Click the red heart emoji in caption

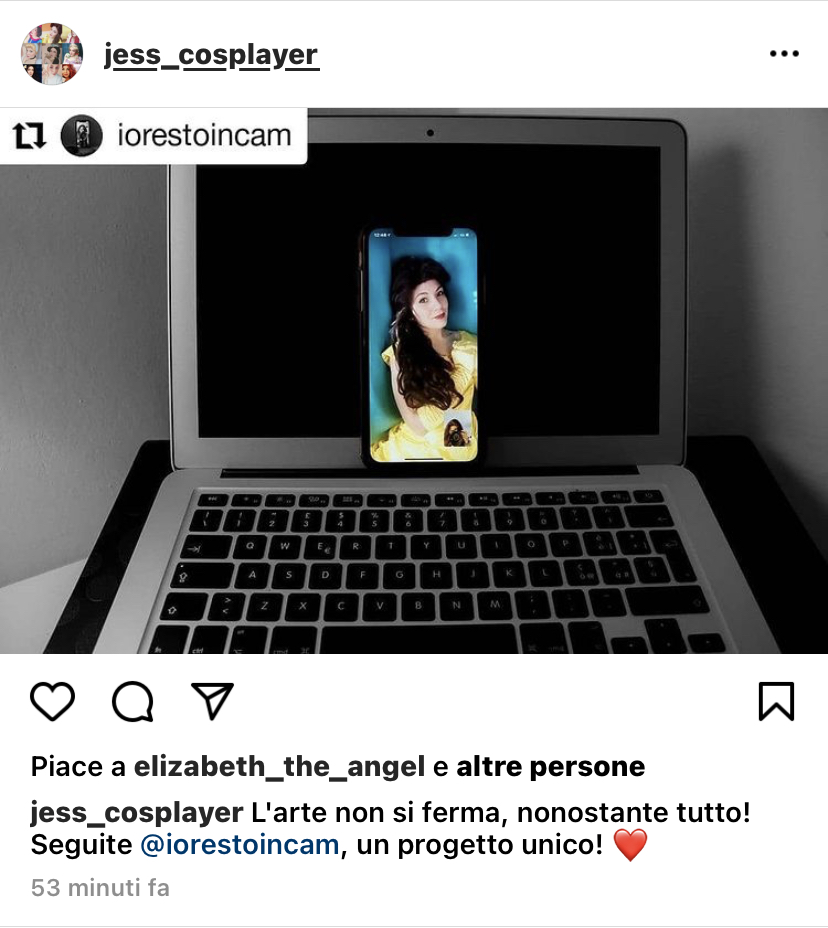coord(630,845)
